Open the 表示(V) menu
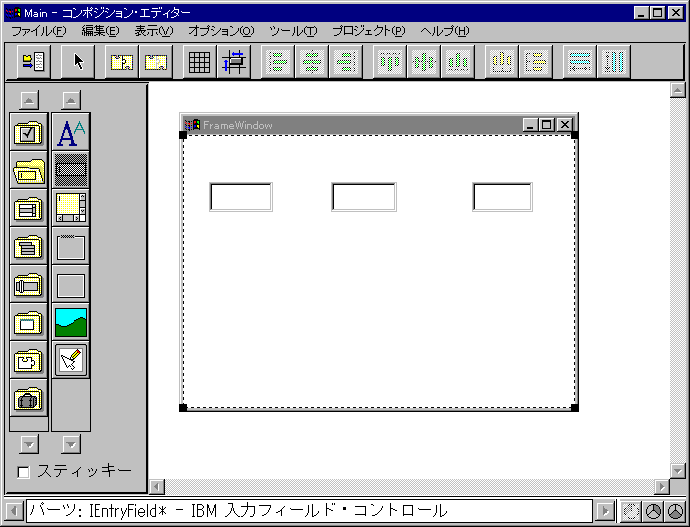The width and height of the screenshot is (690, 527). tap(154, 31)
